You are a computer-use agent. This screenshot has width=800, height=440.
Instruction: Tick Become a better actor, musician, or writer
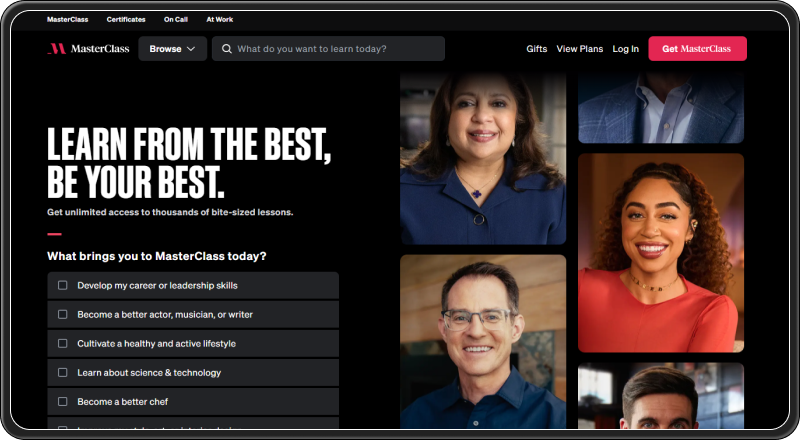click(x=62, y=314)
